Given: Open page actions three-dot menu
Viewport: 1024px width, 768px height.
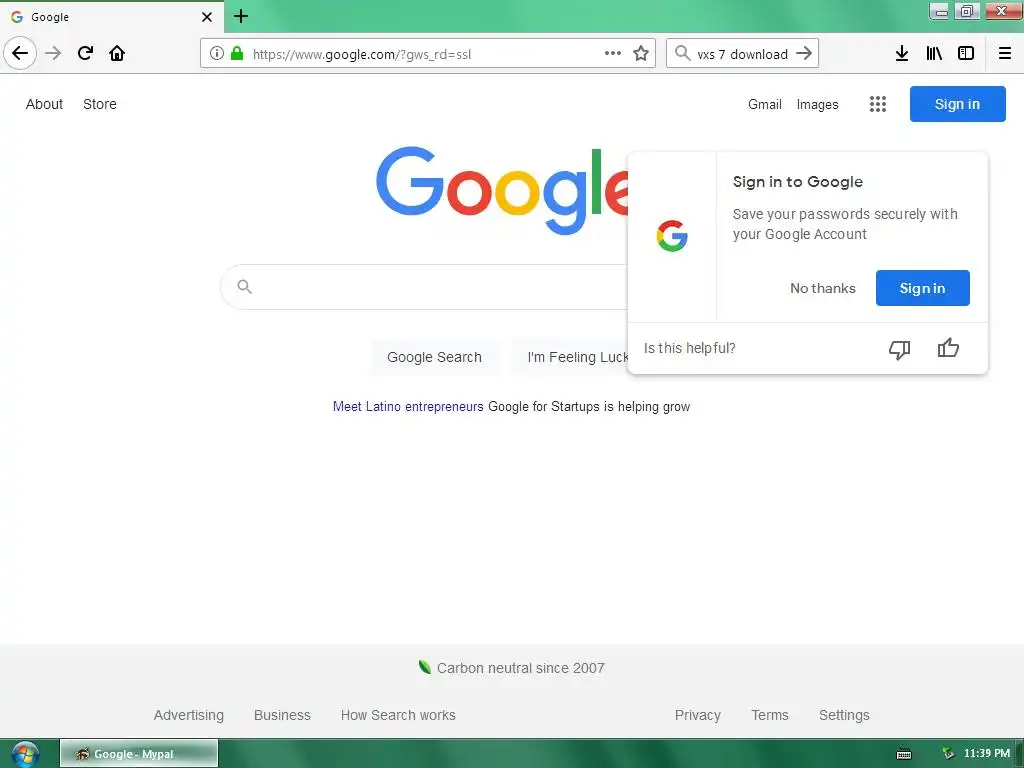Looking at the screenshot, I should click(613, 53).
